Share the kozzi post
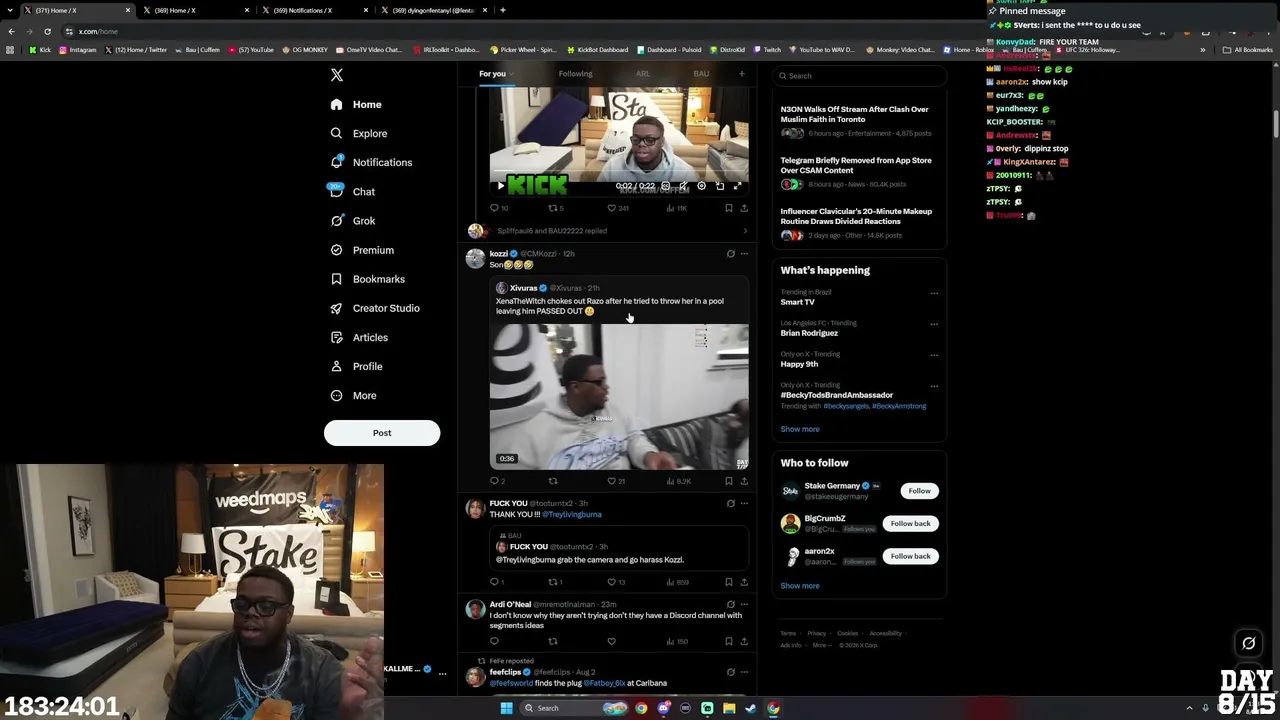Image resolution: width=1280 pixels, height=720 pixels. coord(744,481)
